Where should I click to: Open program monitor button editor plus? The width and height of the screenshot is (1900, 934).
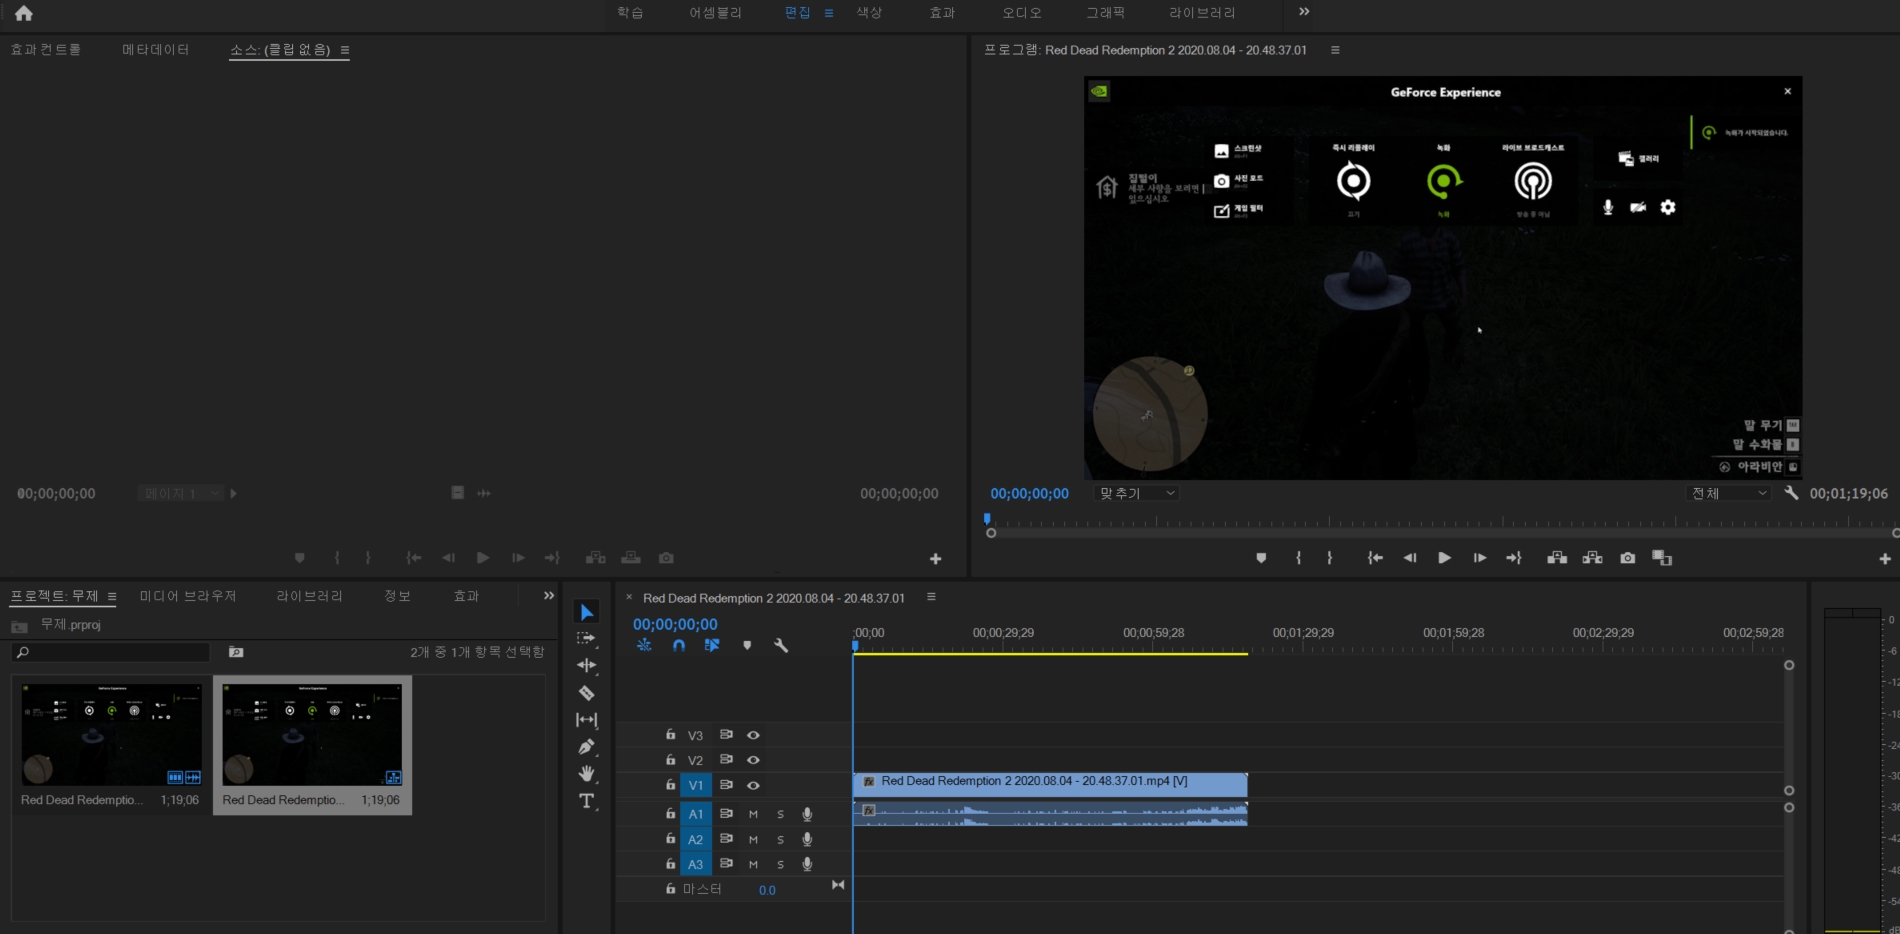tap(1885, 559)
